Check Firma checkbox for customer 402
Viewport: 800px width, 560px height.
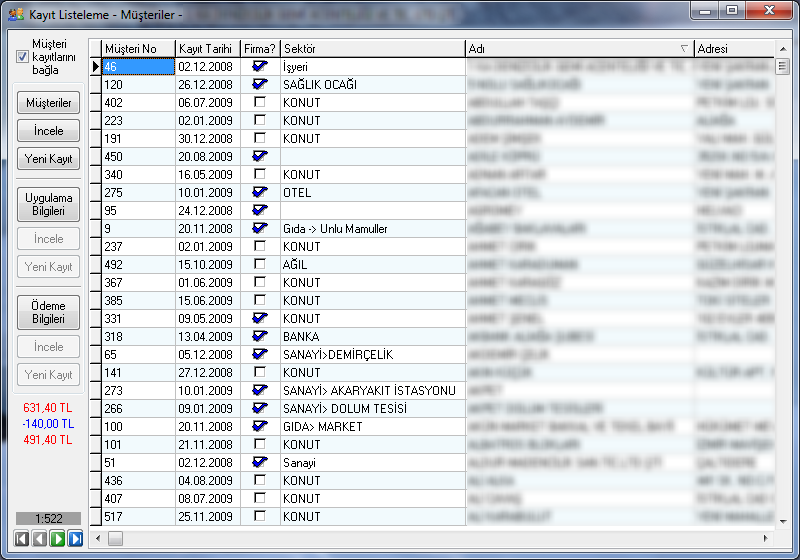(x=260, y=103)
